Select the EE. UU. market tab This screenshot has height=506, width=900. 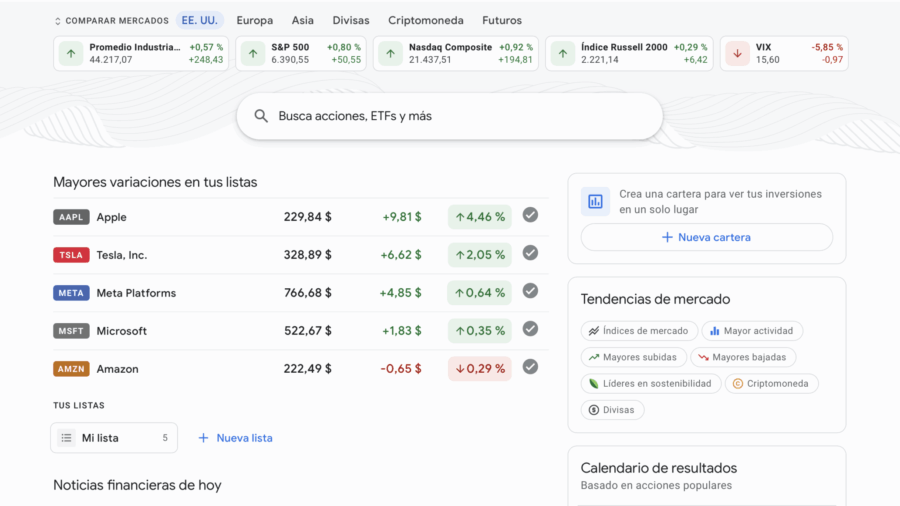coord(199,21)
